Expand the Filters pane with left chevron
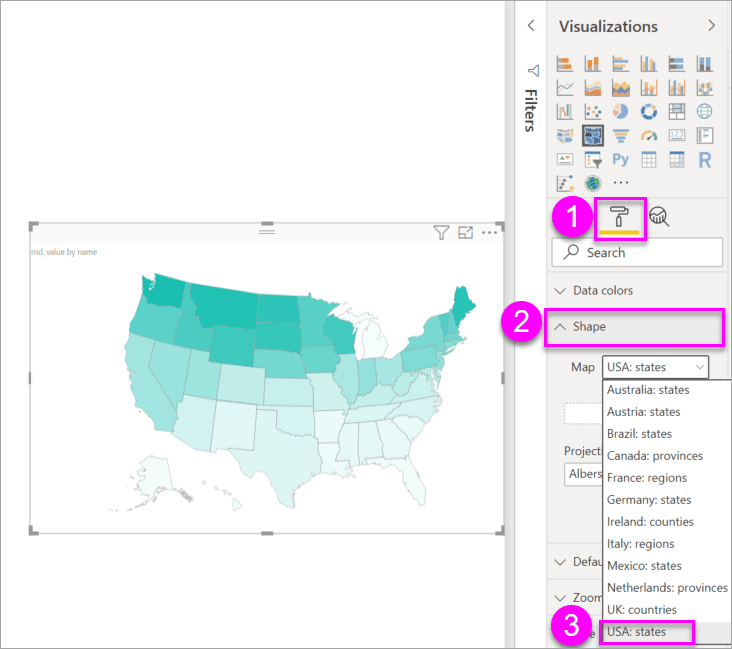The height and width of the screenshot is (649, 732). (531, 25)
